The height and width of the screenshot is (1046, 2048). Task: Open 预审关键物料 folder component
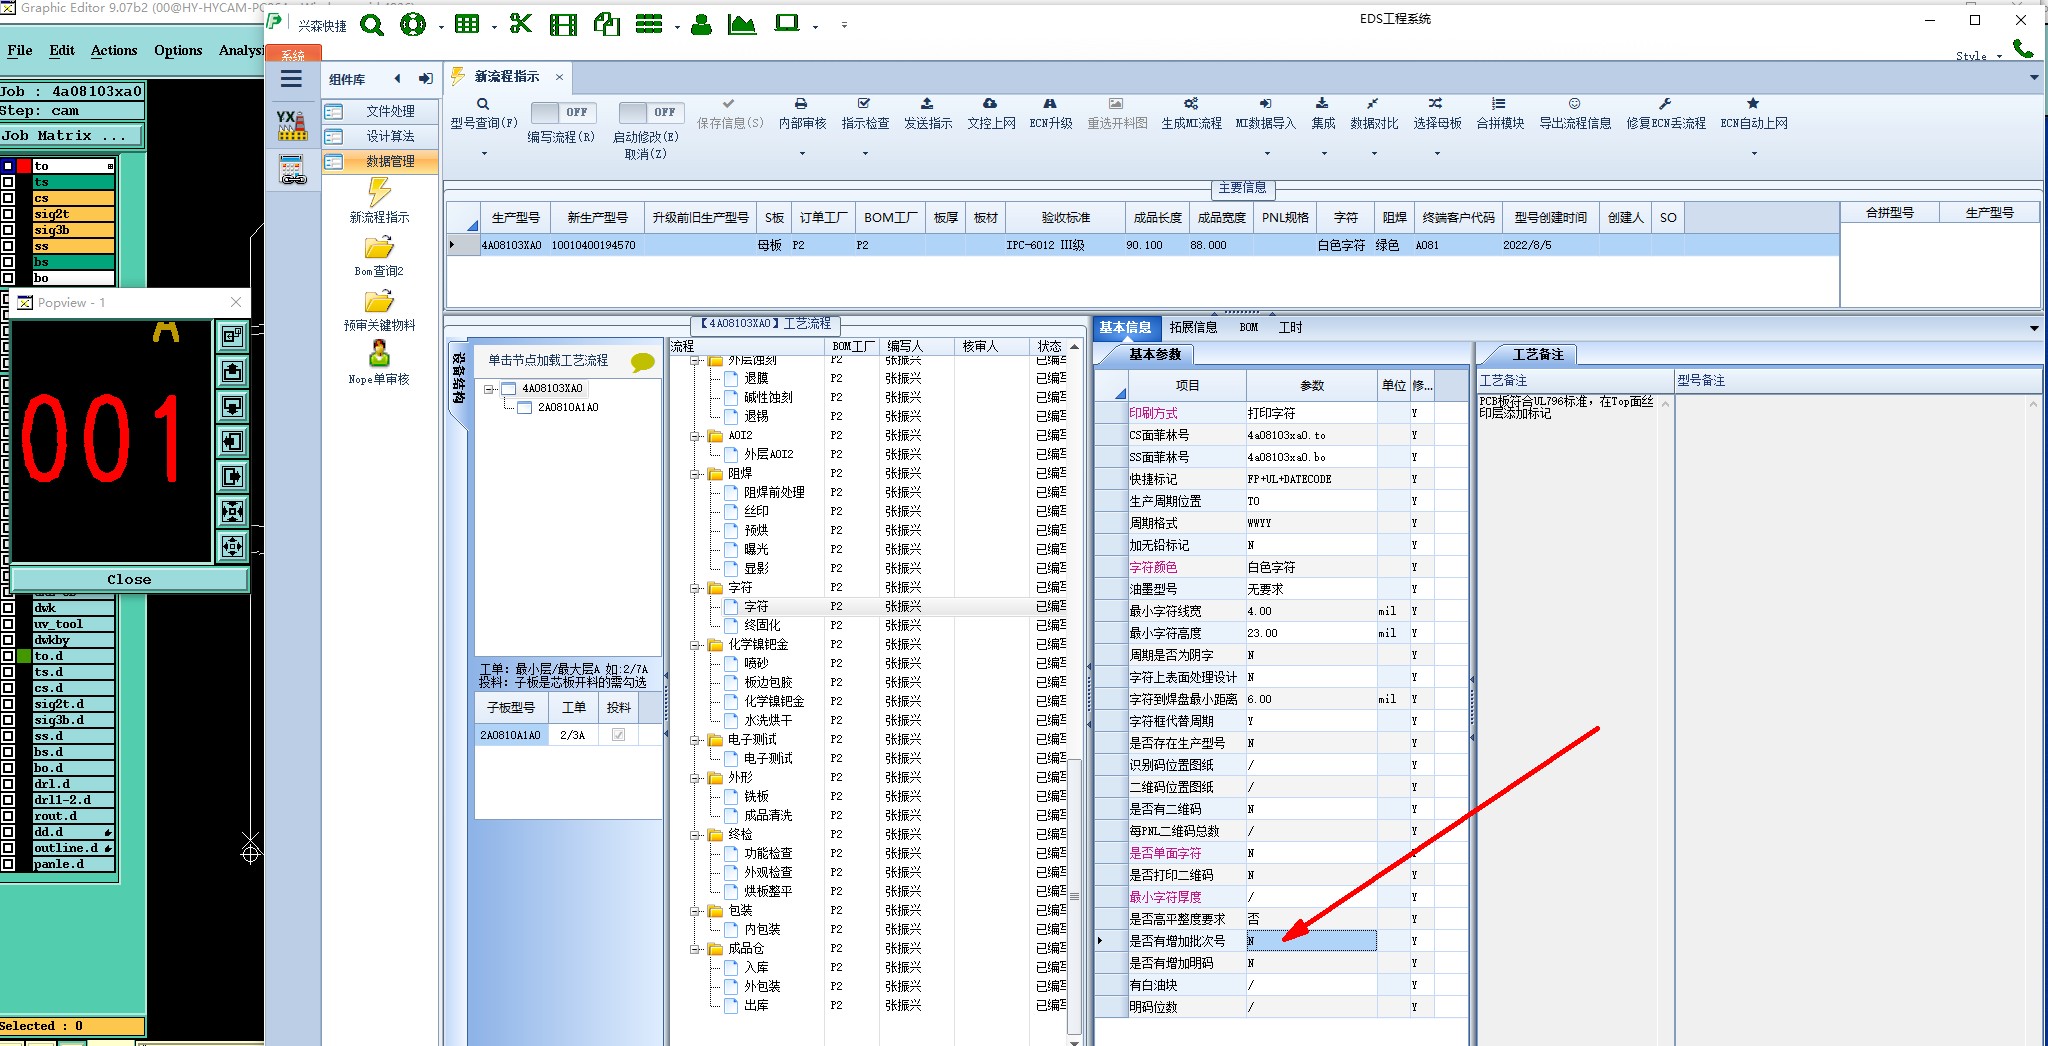(379, 310)
